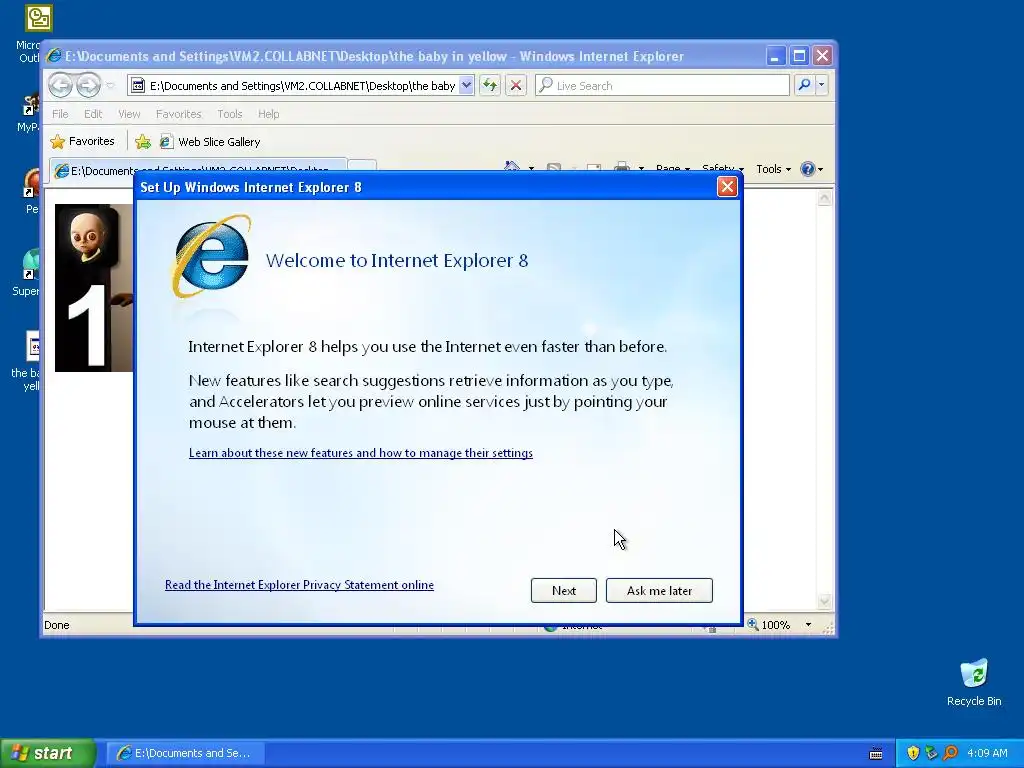Click the Safely Remove Hardware tray icon
1024x768 pixels.
931,753
